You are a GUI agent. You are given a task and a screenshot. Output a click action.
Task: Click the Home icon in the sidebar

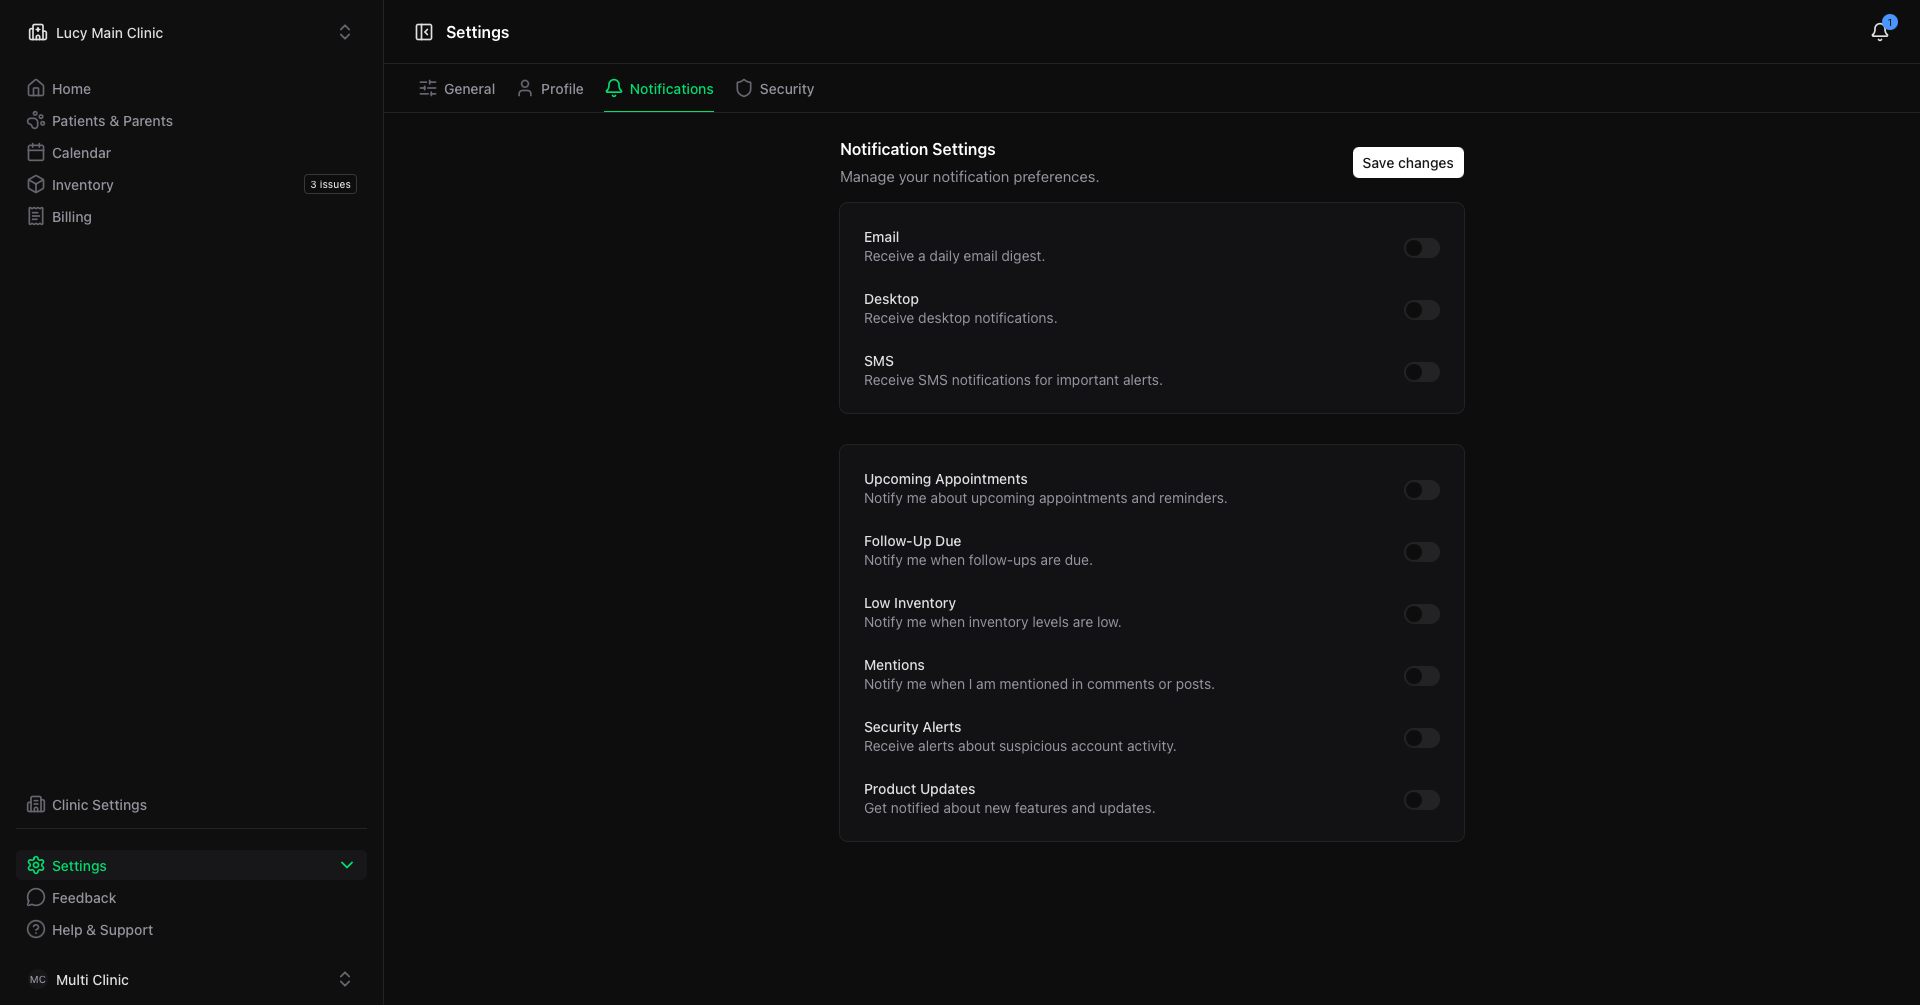(36, 88)
